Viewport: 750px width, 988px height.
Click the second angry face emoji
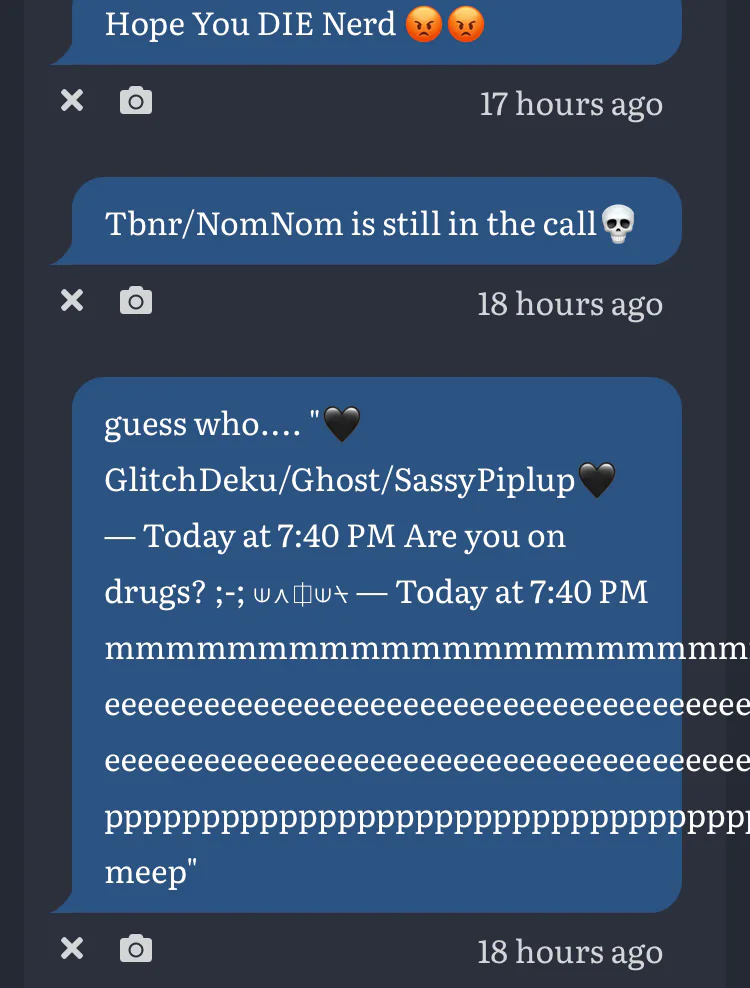[x=466, y=25]
